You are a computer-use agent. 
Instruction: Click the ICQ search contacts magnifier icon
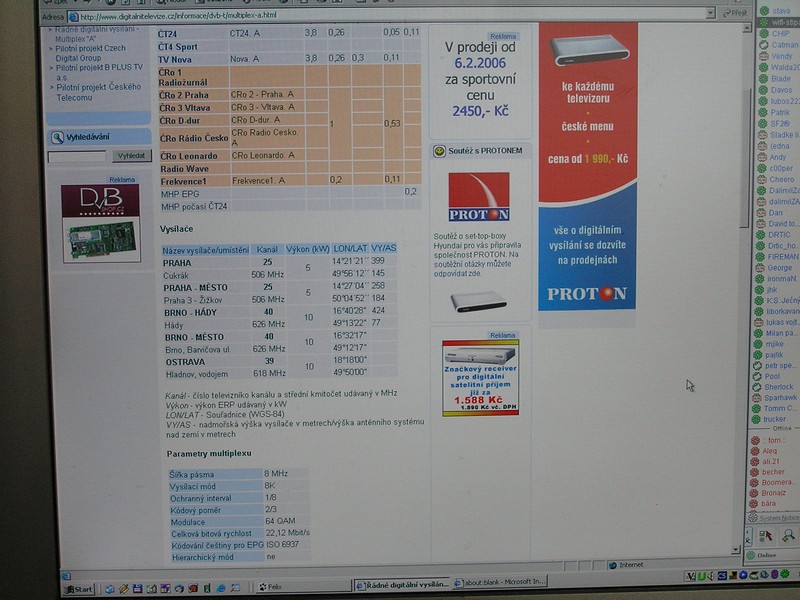[789, 536]
